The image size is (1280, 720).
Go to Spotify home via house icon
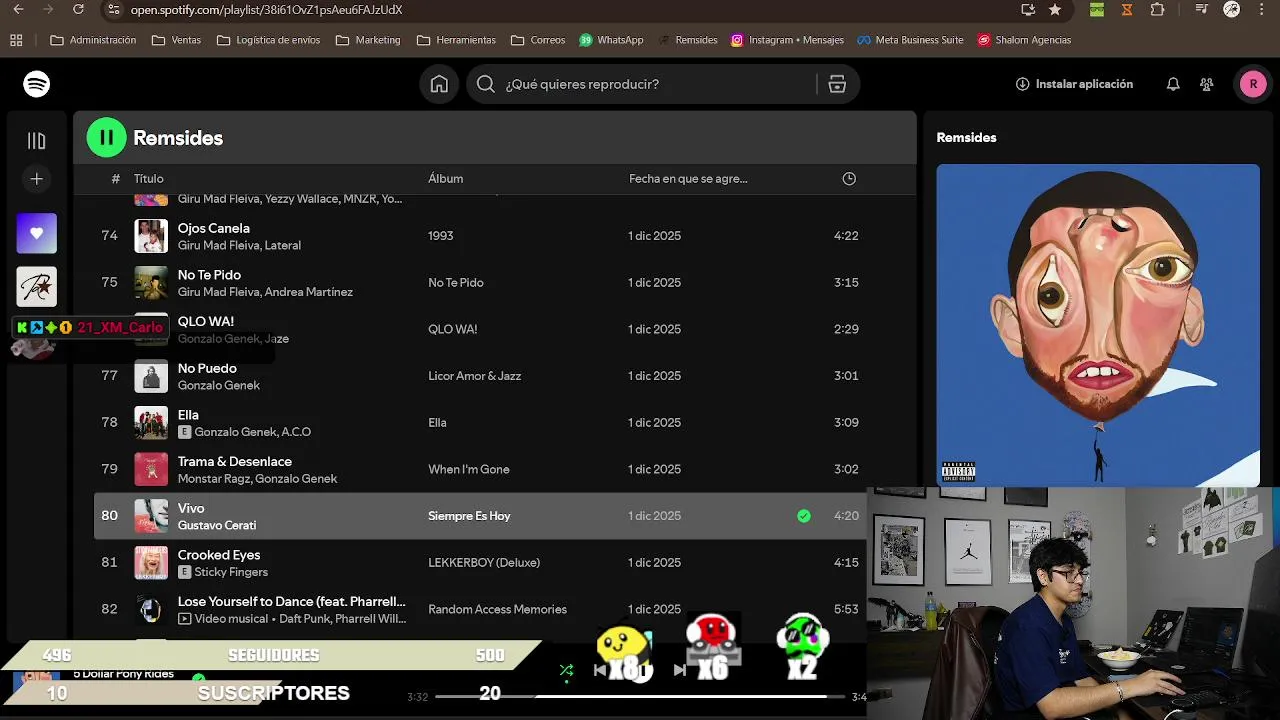click(439, 84)
